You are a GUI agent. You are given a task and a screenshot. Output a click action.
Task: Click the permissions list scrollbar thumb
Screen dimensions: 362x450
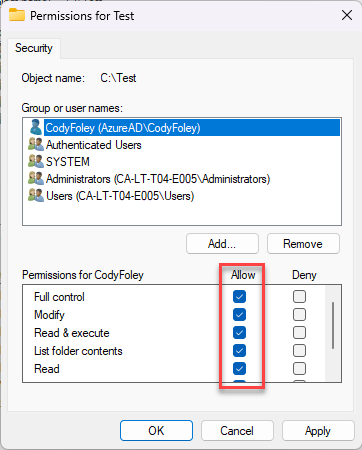(x=333, y=325)
